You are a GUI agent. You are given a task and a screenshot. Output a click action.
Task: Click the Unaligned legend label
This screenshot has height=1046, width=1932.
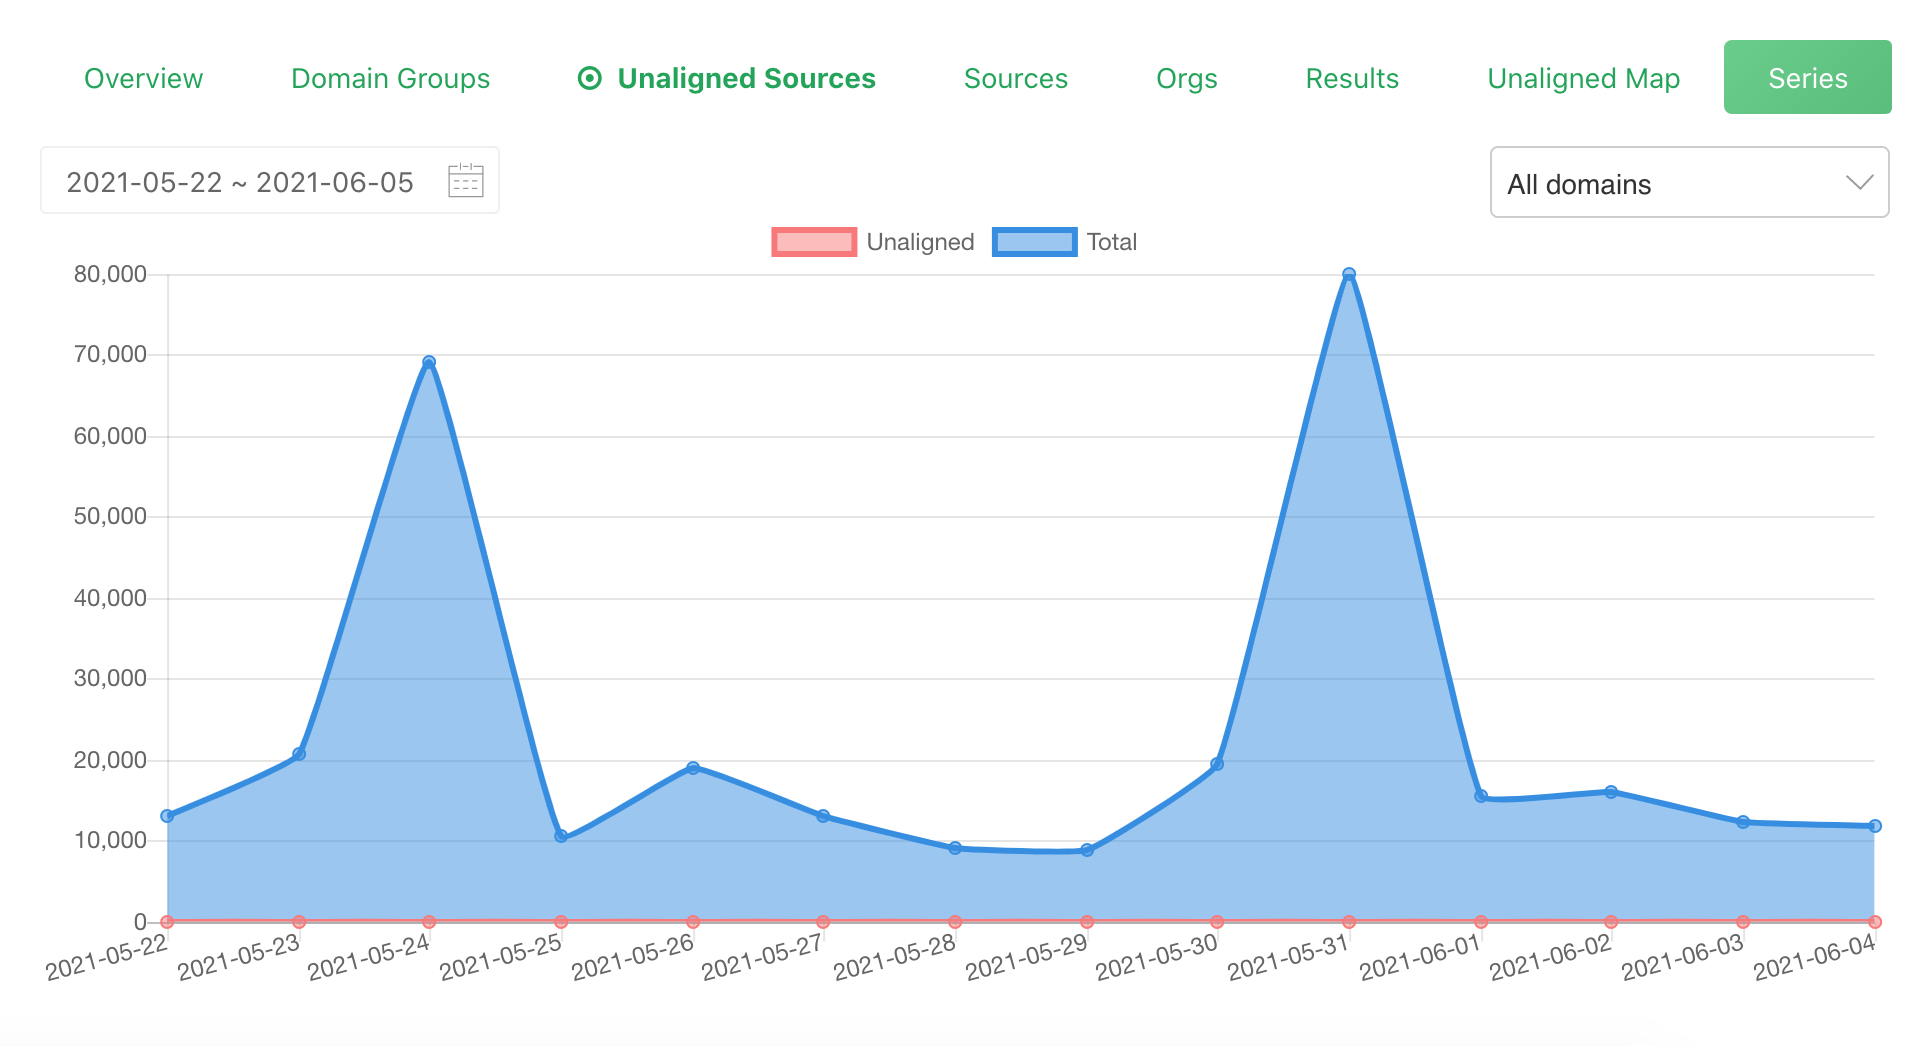[920, 242]
